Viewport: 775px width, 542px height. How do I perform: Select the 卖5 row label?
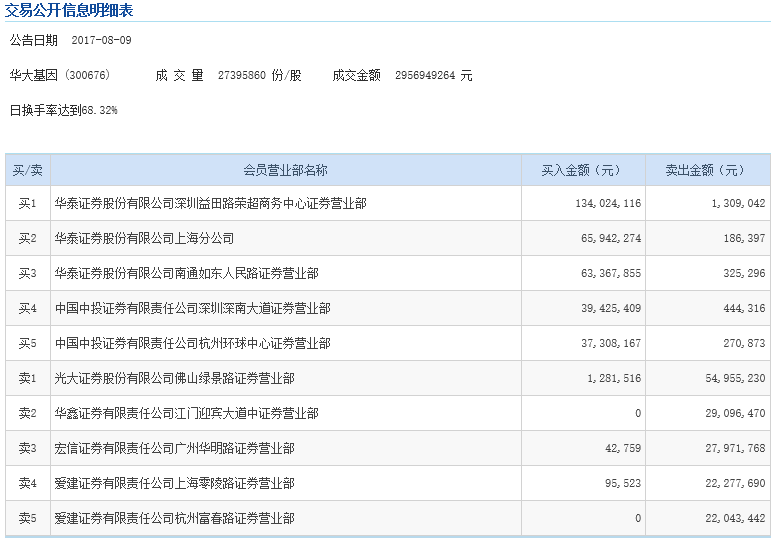28,519
